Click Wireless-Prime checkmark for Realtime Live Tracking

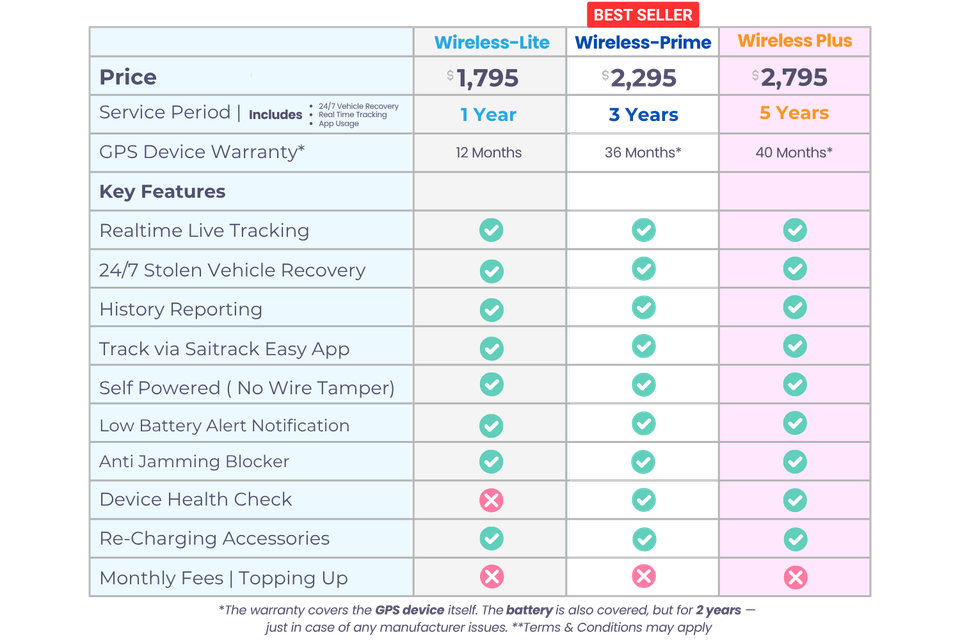643,230
